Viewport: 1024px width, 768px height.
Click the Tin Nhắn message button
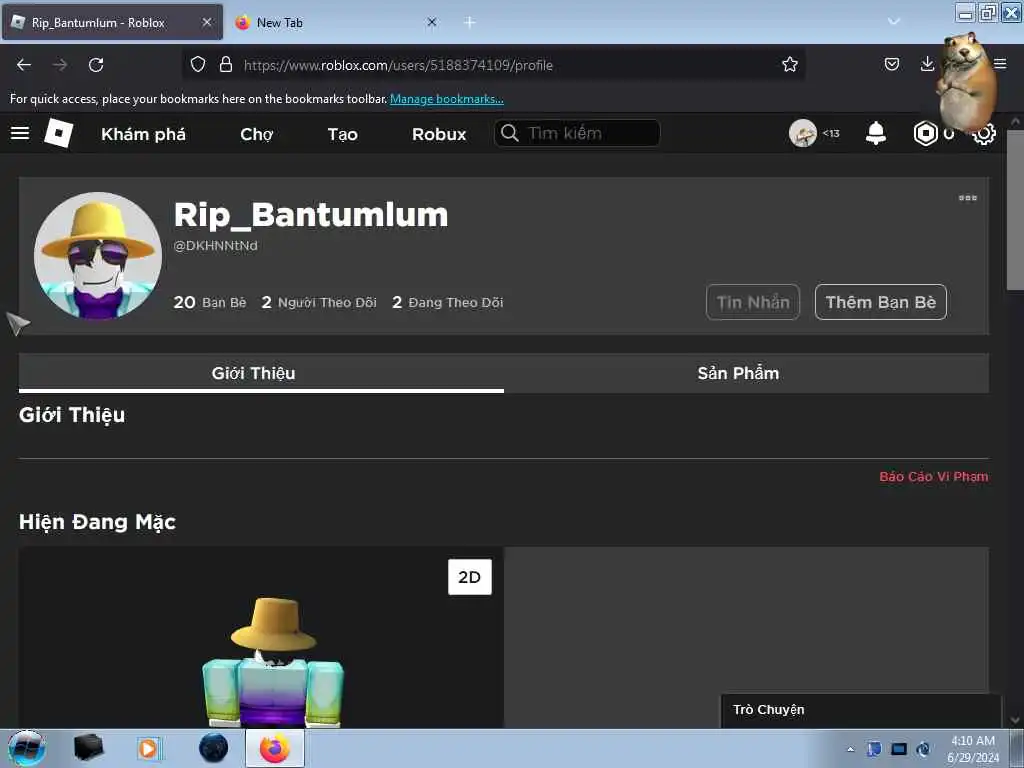(753, 302)
